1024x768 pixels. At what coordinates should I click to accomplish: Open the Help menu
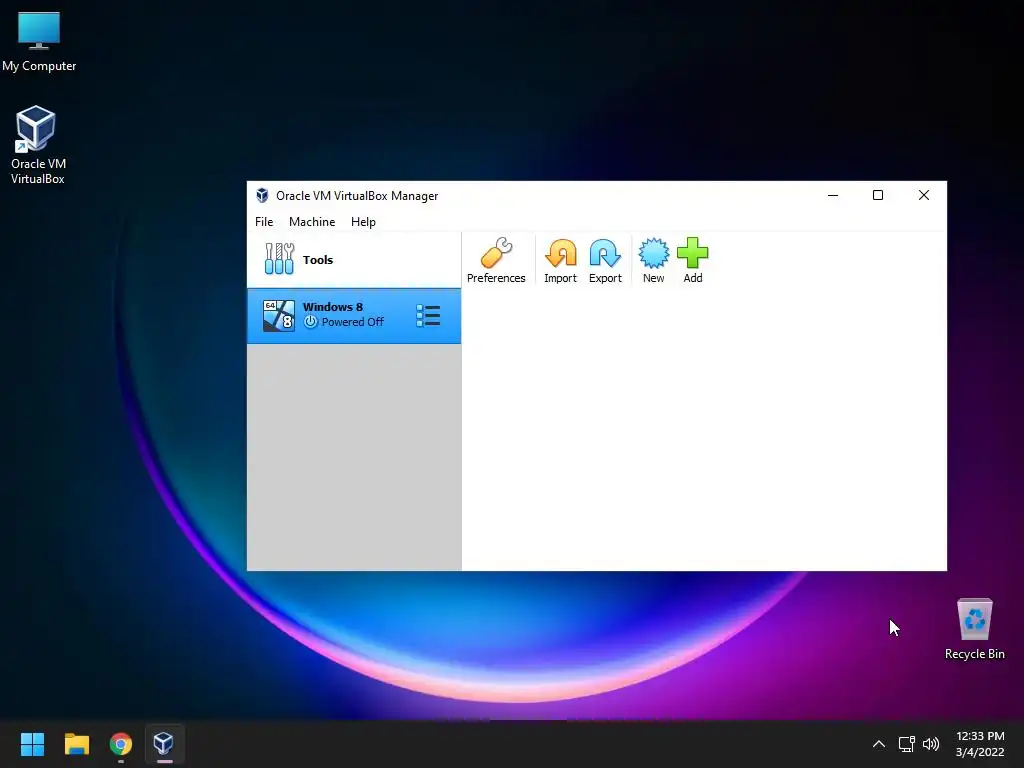pos(363,222)
